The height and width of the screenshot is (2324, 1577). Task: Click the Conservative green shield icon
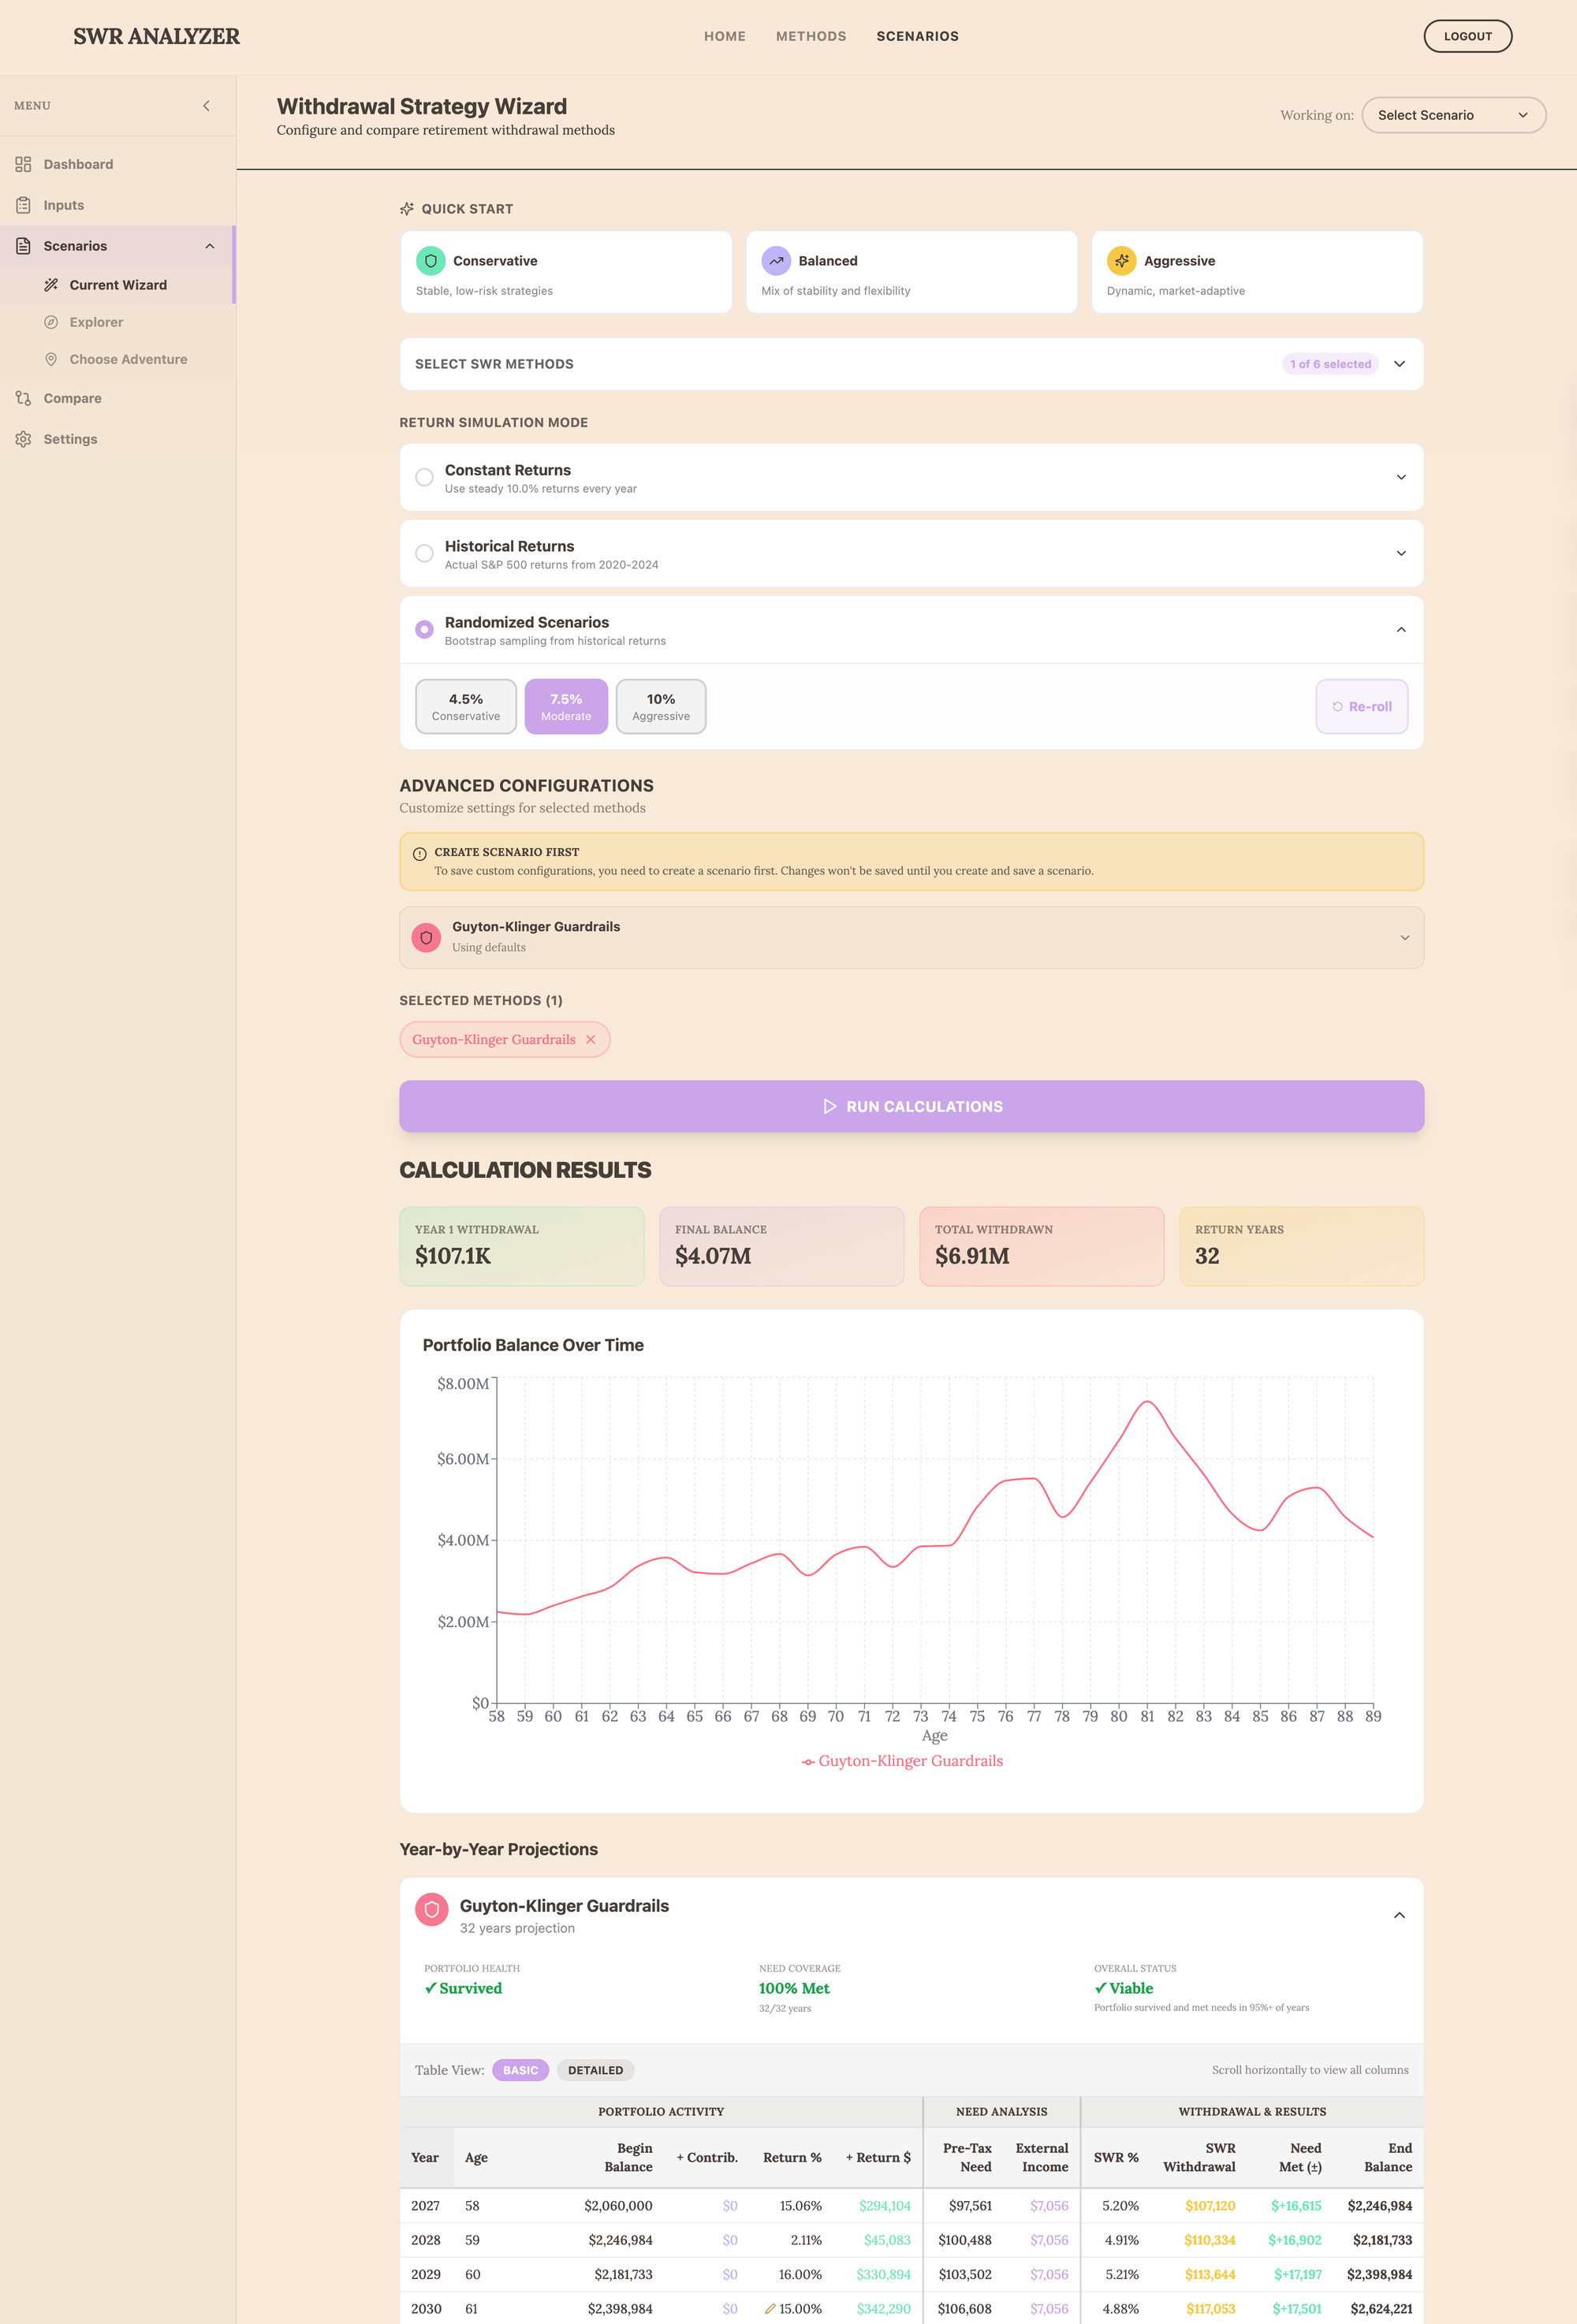click(x=431, y=261)
